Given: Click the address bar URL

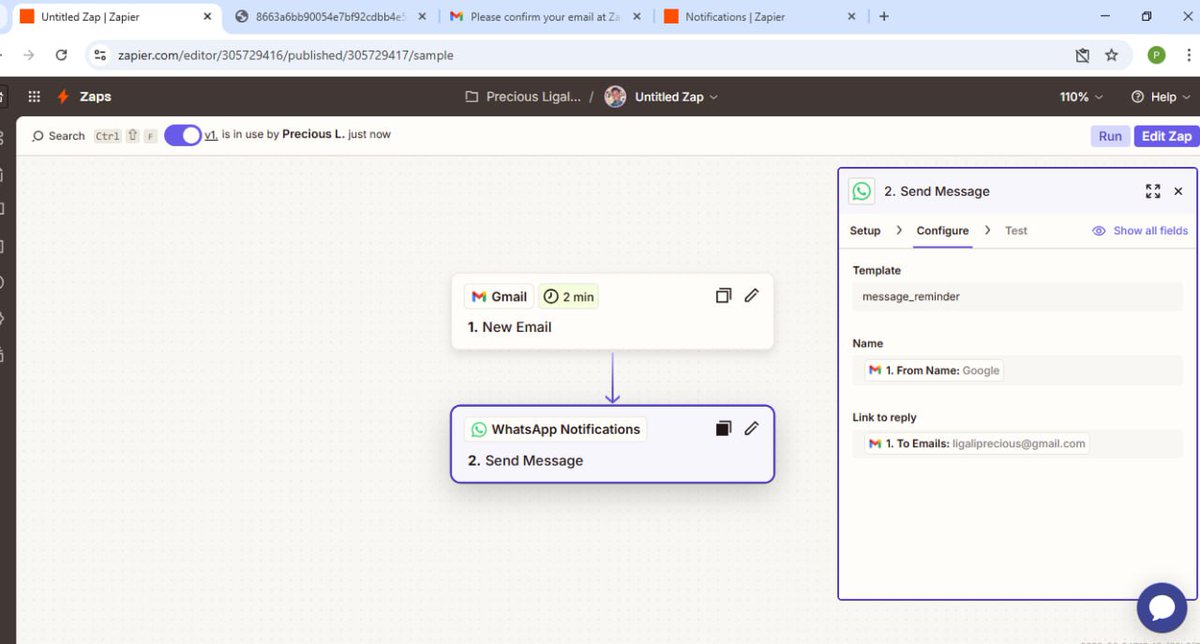Looking at the screenshot, I should 286,56.
